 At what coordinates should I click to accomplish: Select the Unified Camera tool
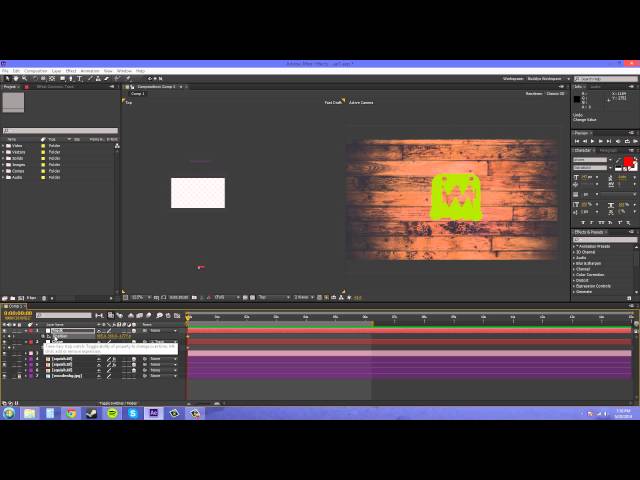coord(43,78)
